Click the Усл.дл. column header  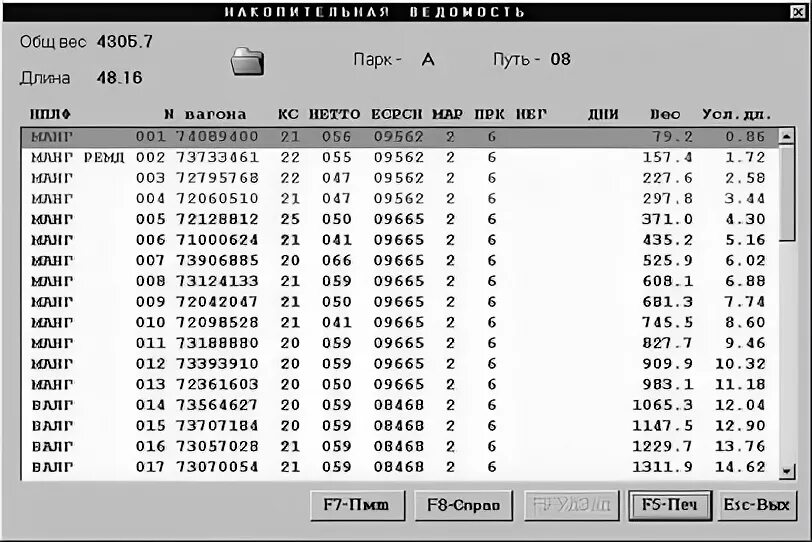(x=737, y=114)
